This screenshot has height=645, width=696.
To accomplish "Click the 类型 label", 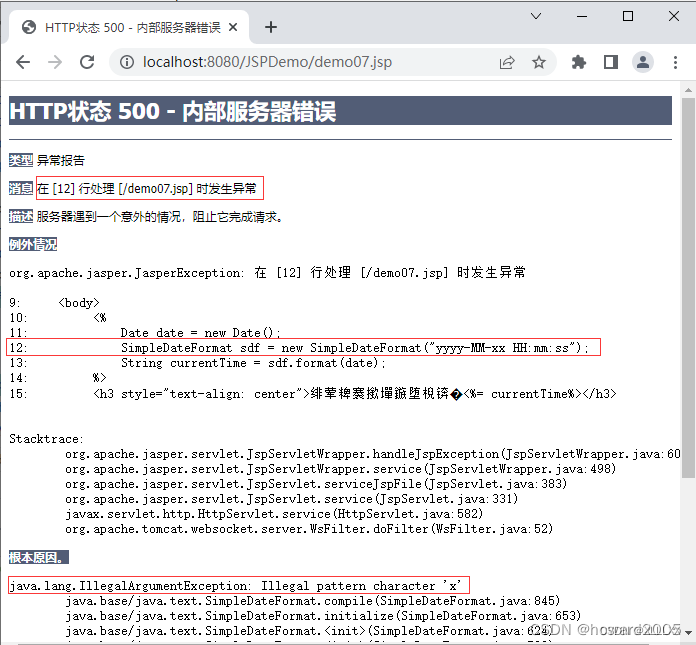I will click(21, 160).
